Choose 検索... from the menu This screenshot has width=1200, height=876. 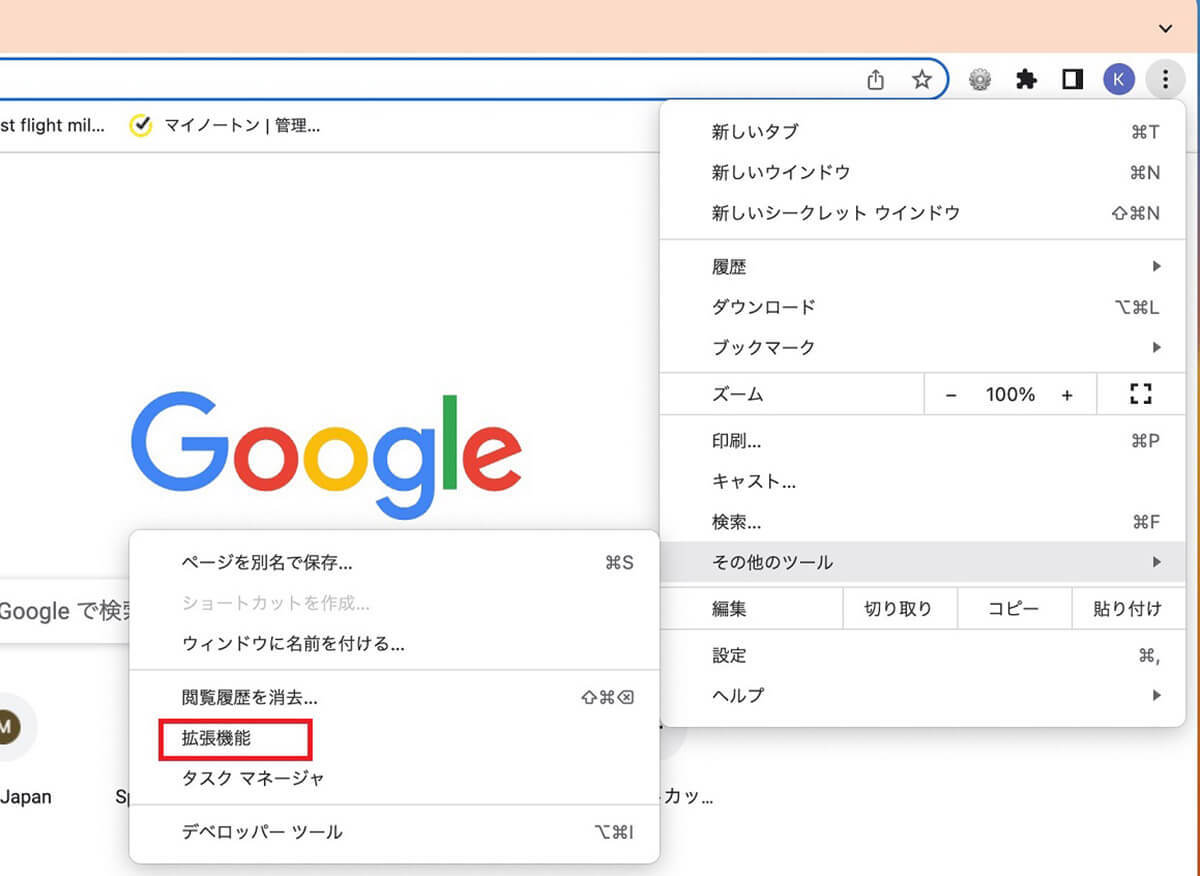tap(922, 522)
